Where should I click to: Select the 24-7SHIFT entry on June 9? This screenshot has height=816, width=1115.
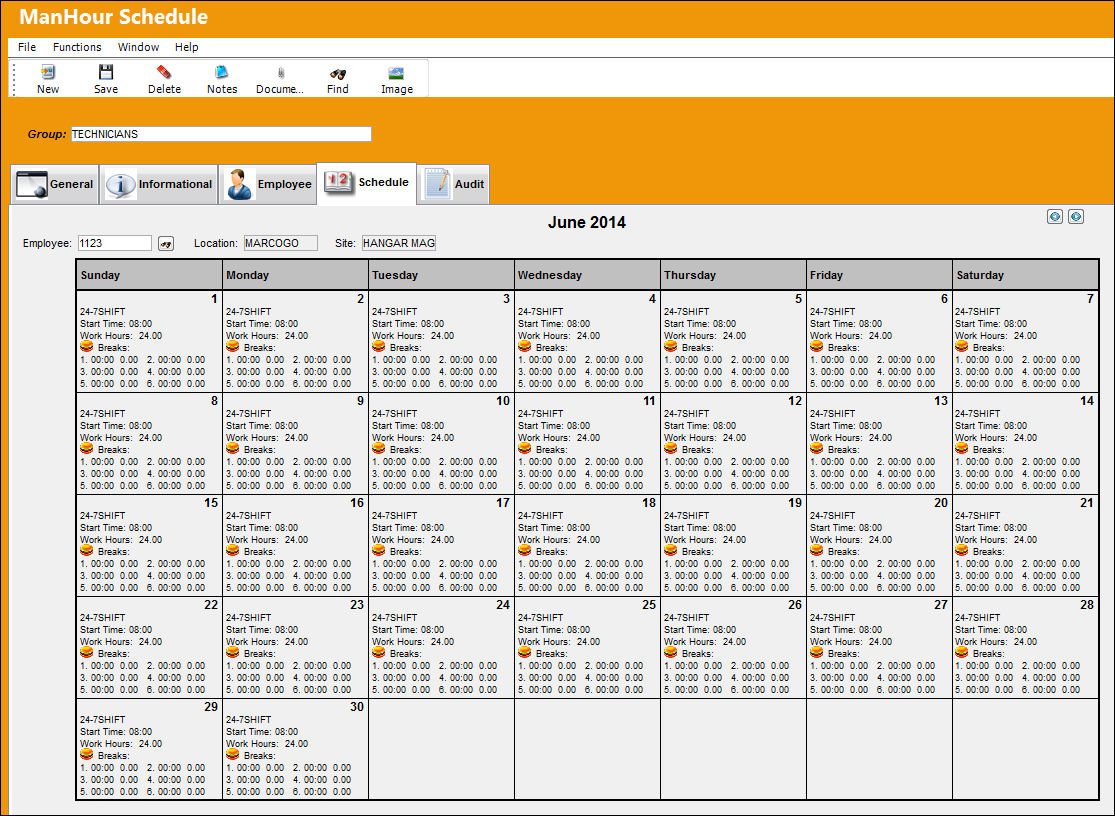248,414
